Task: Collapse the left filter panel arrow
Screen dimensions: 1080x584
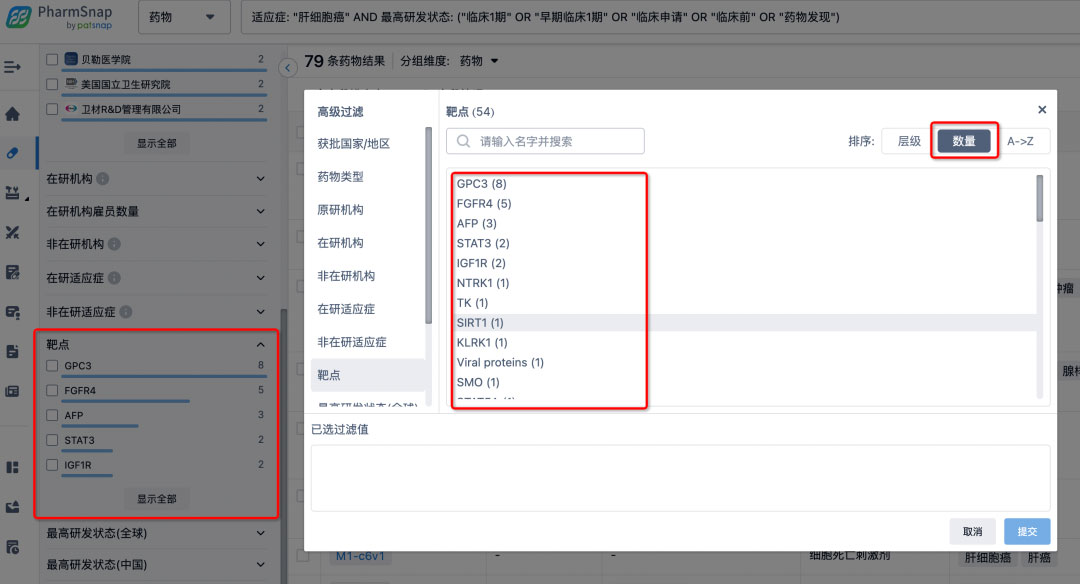Action: pyautogui.click(x=288, y=67)
